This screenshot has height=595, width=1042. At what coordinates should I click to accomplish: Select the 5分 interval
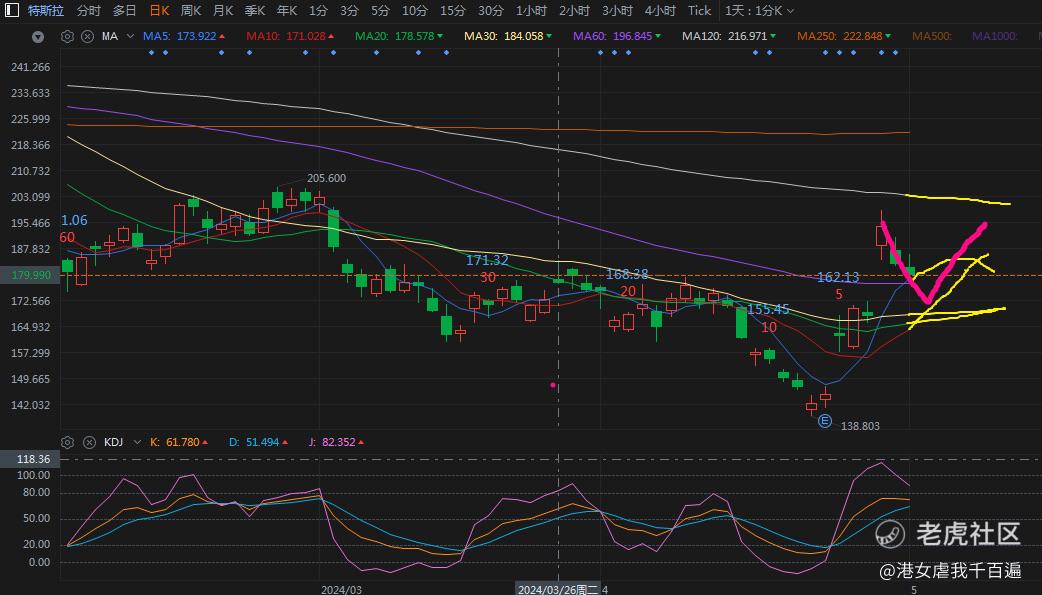click(380, 11)
